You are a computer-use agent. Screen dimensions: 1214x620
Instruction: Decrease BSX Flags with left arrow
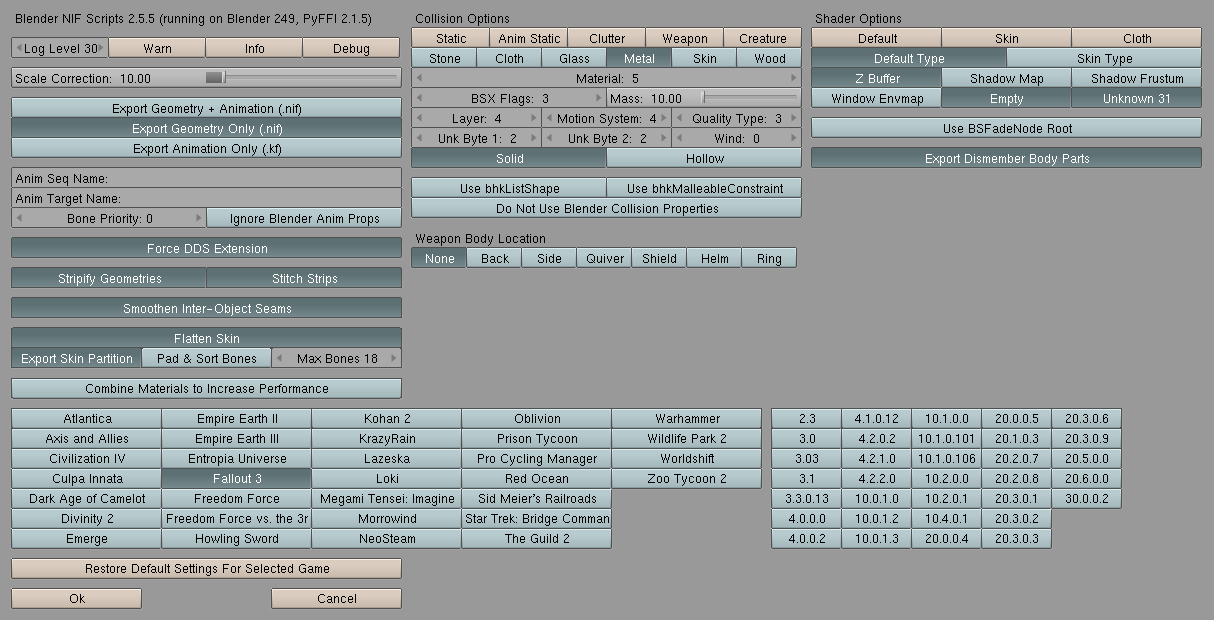[x=419, y=98]
